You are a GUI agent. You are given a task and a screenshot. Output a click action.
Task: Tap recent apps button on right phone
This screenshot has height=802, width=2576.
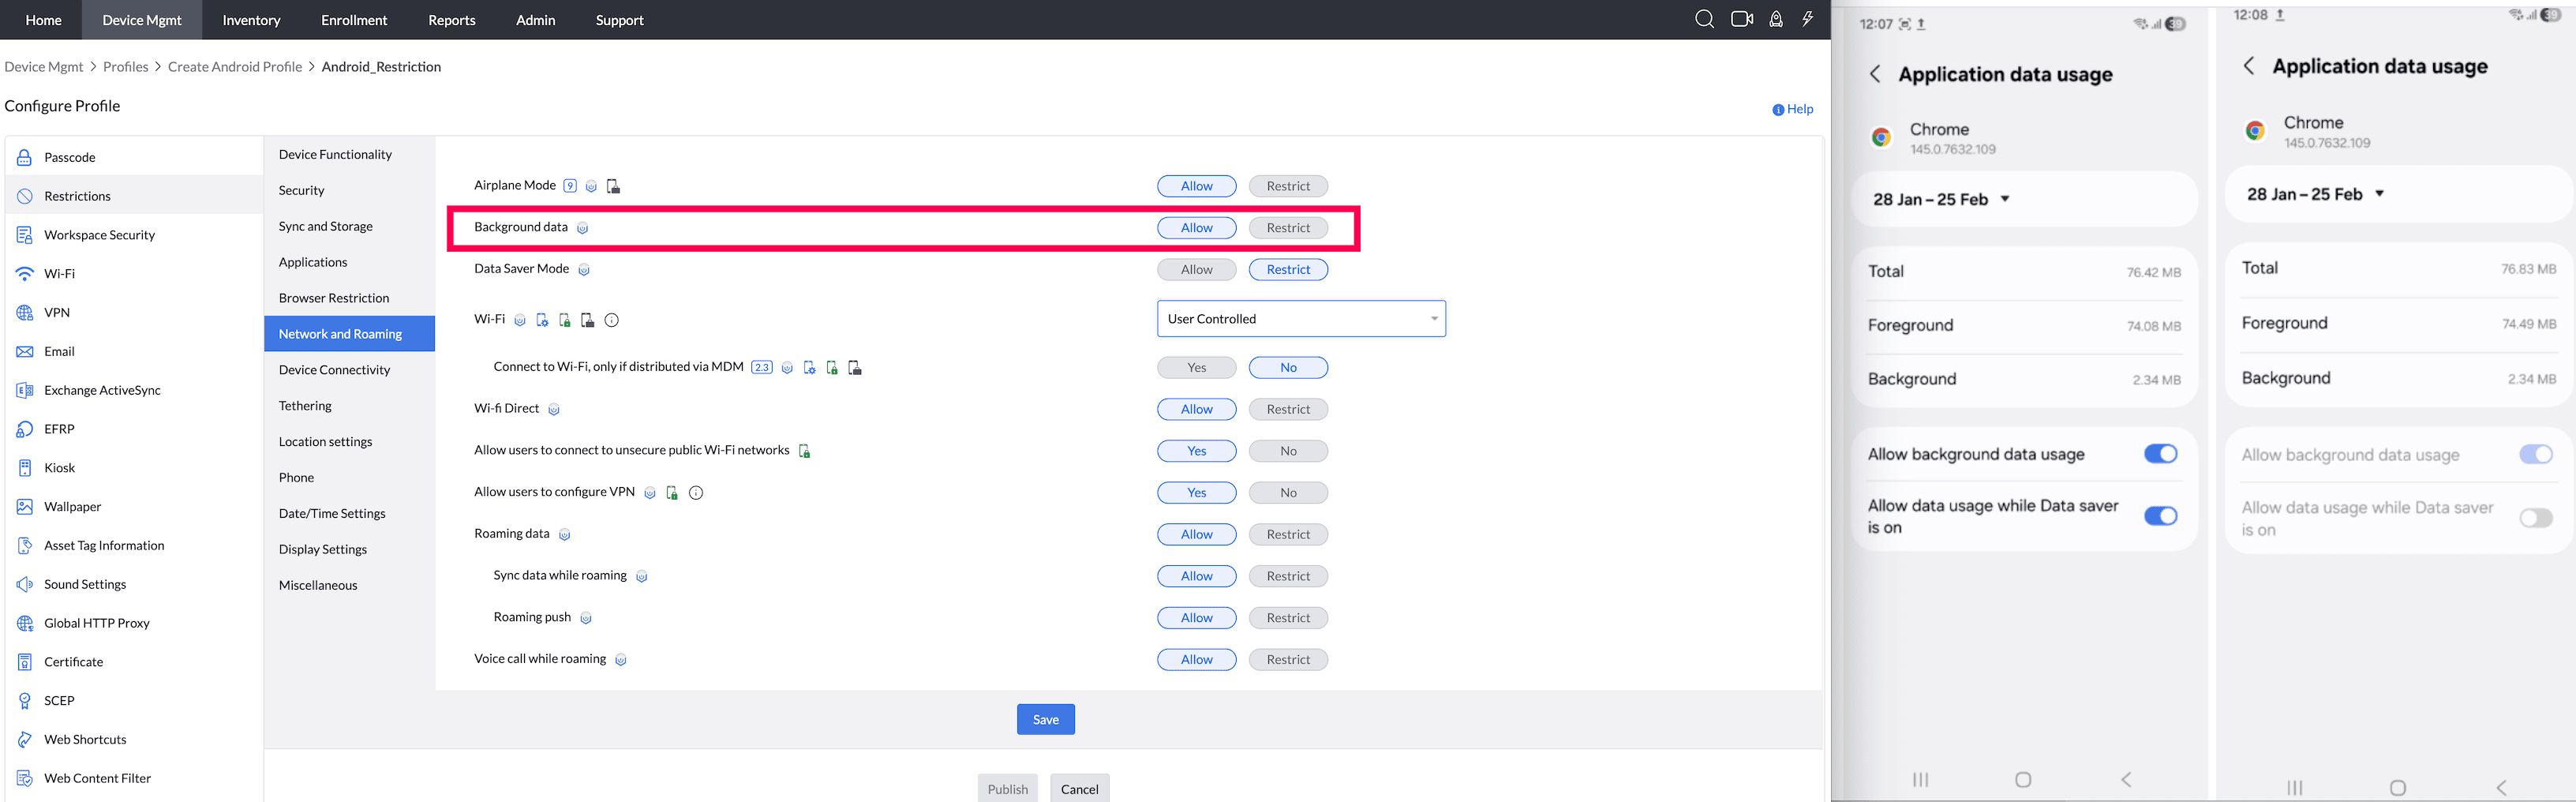point(2295,787)
